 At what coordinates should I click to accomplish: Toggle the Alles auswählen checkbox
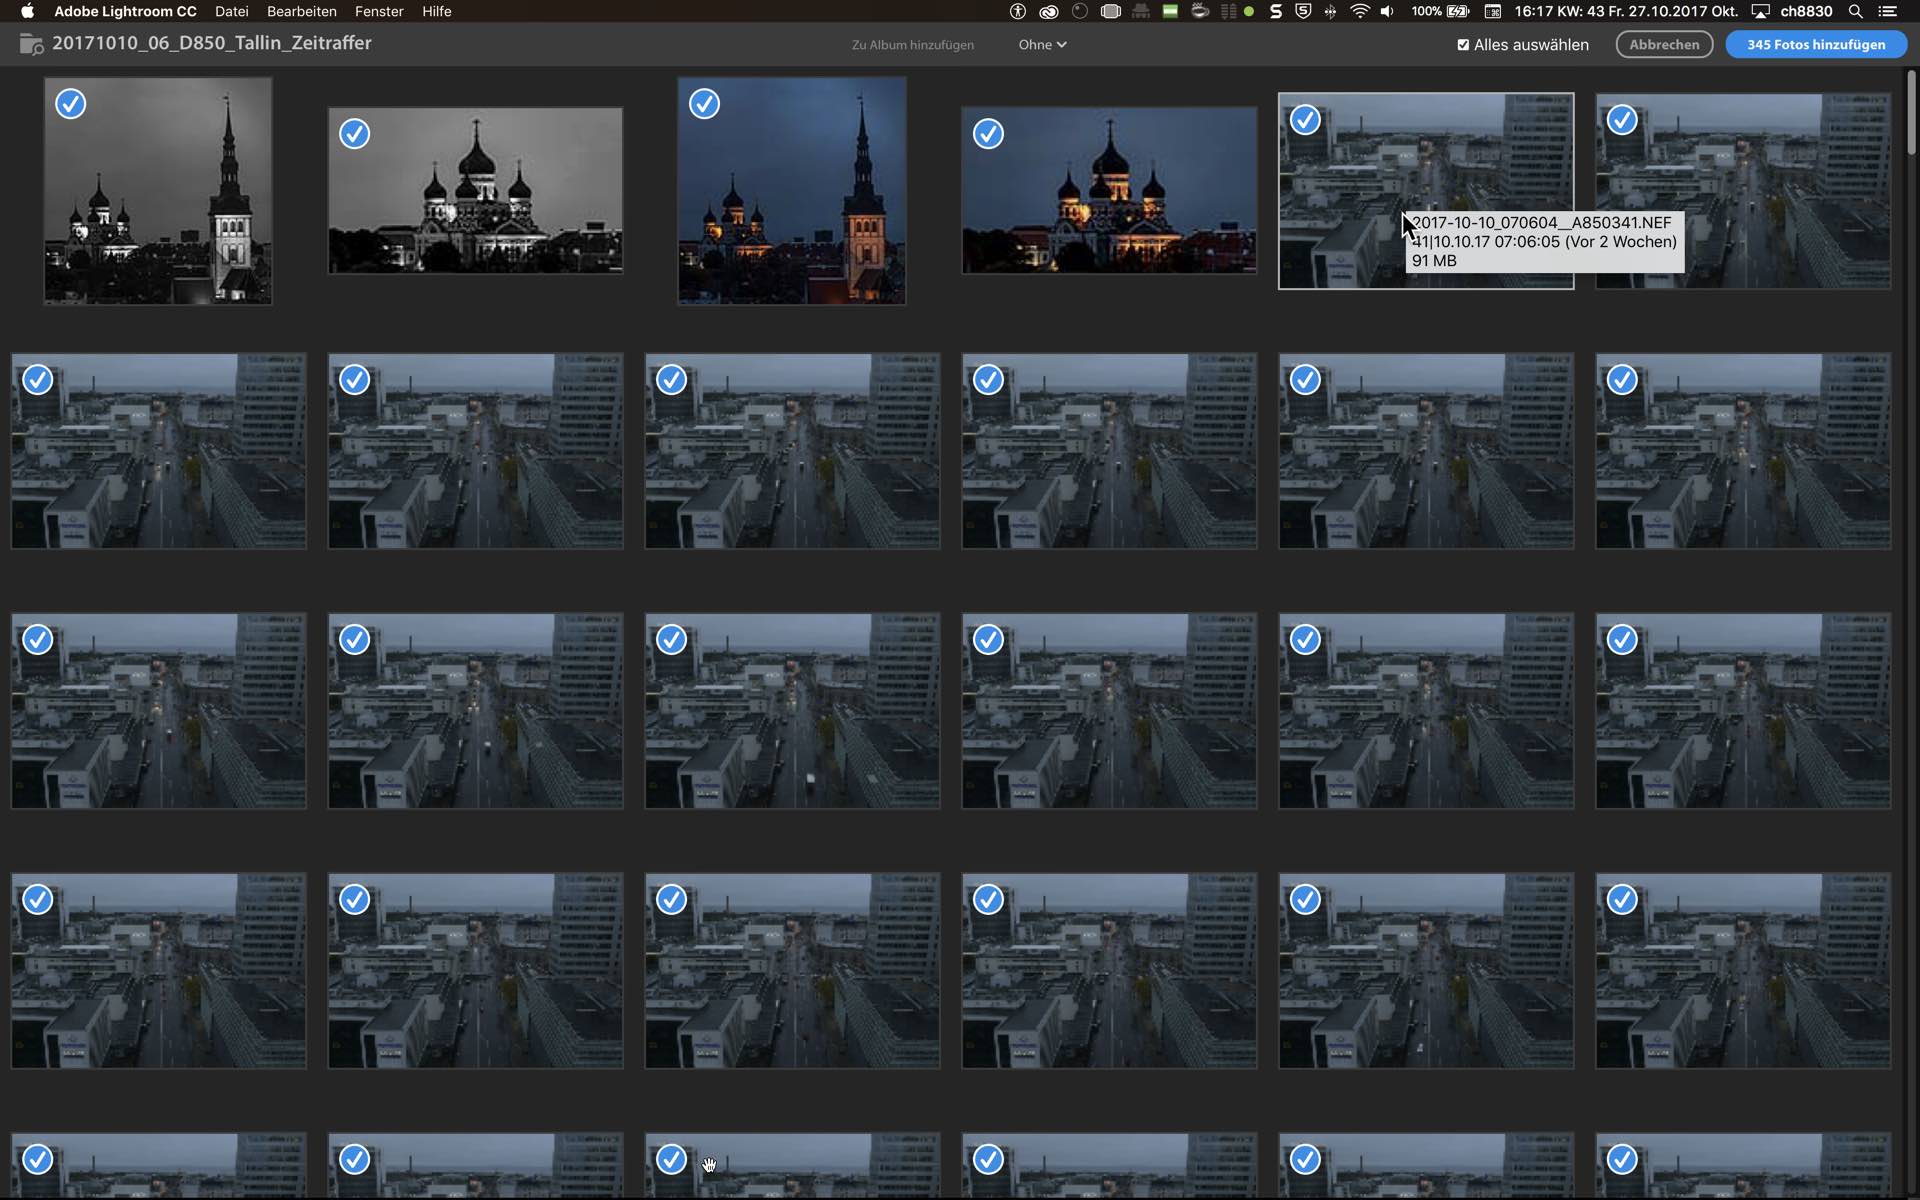click(x=1463, y=45)
